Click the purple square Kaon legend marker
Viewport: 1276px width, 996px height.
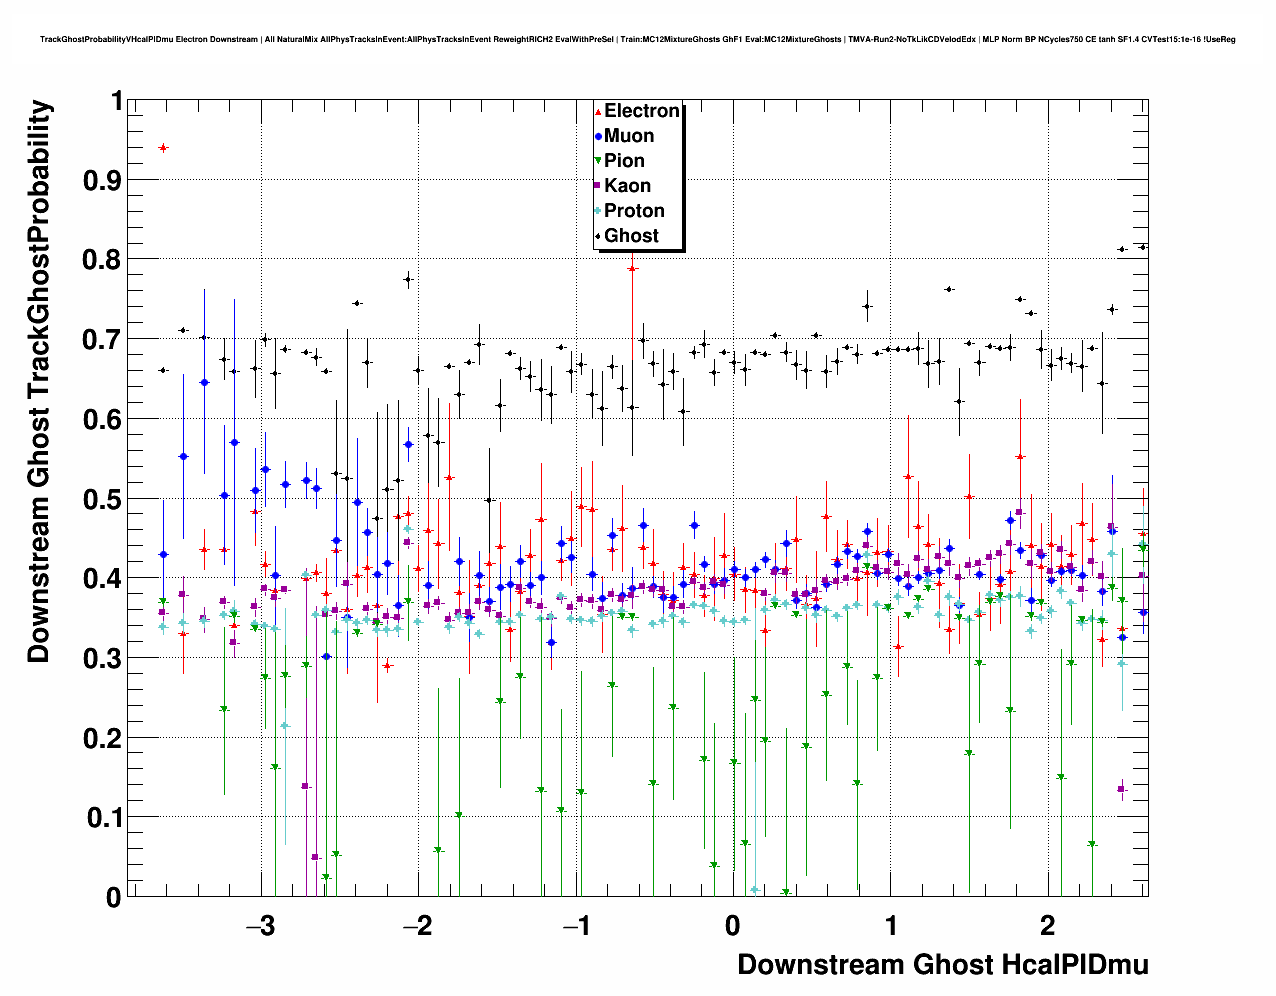coord(598,186)
